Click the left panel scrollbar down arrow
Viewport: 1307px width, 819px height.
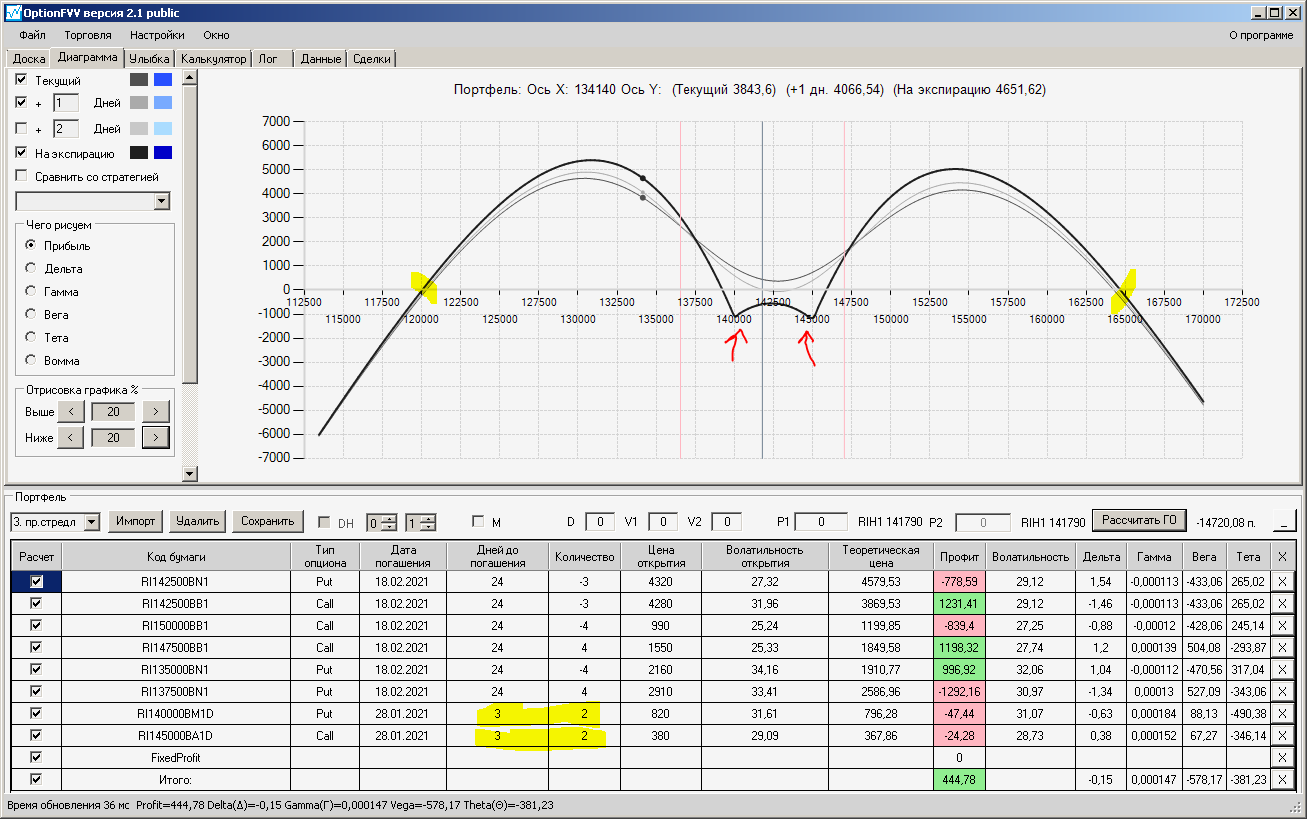point(190,474)
